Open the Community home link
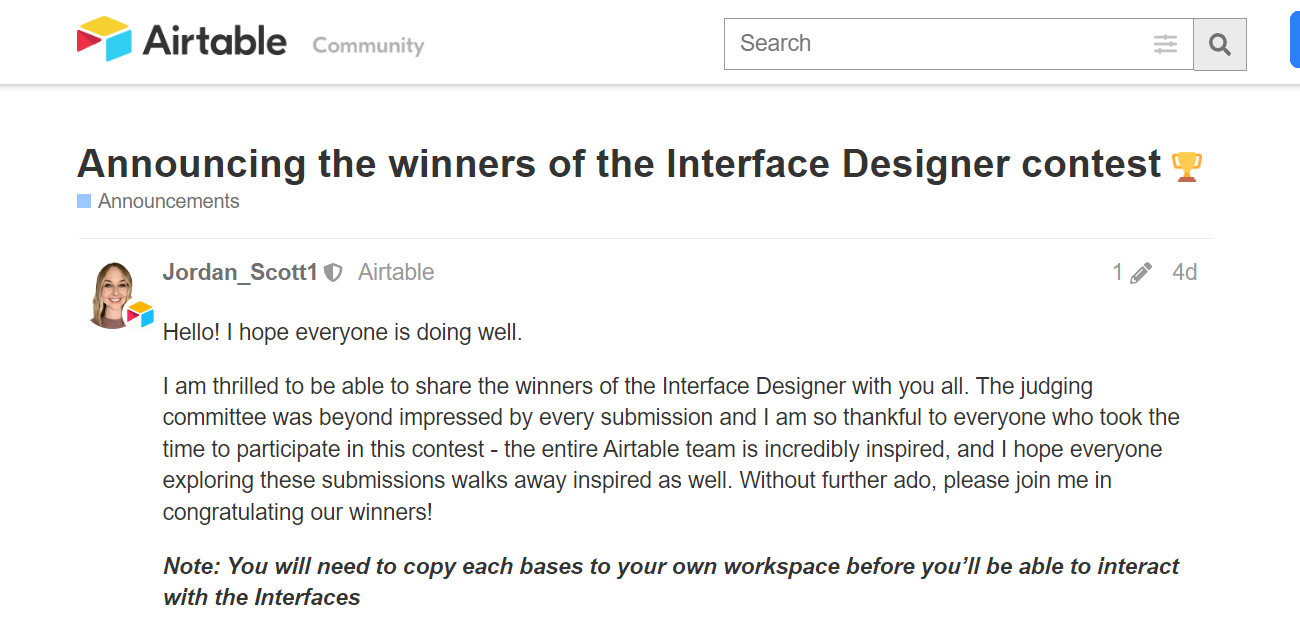 click(x=368, y=46)
